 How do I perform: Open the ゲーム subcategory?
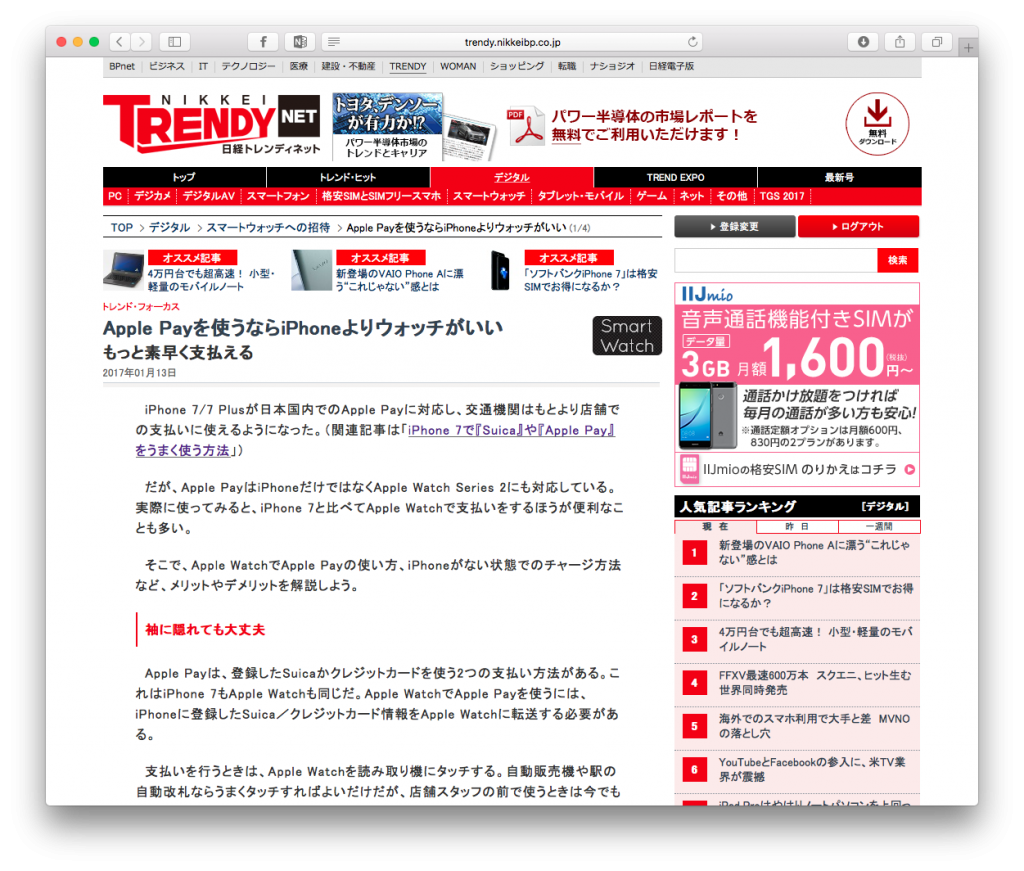652,196
